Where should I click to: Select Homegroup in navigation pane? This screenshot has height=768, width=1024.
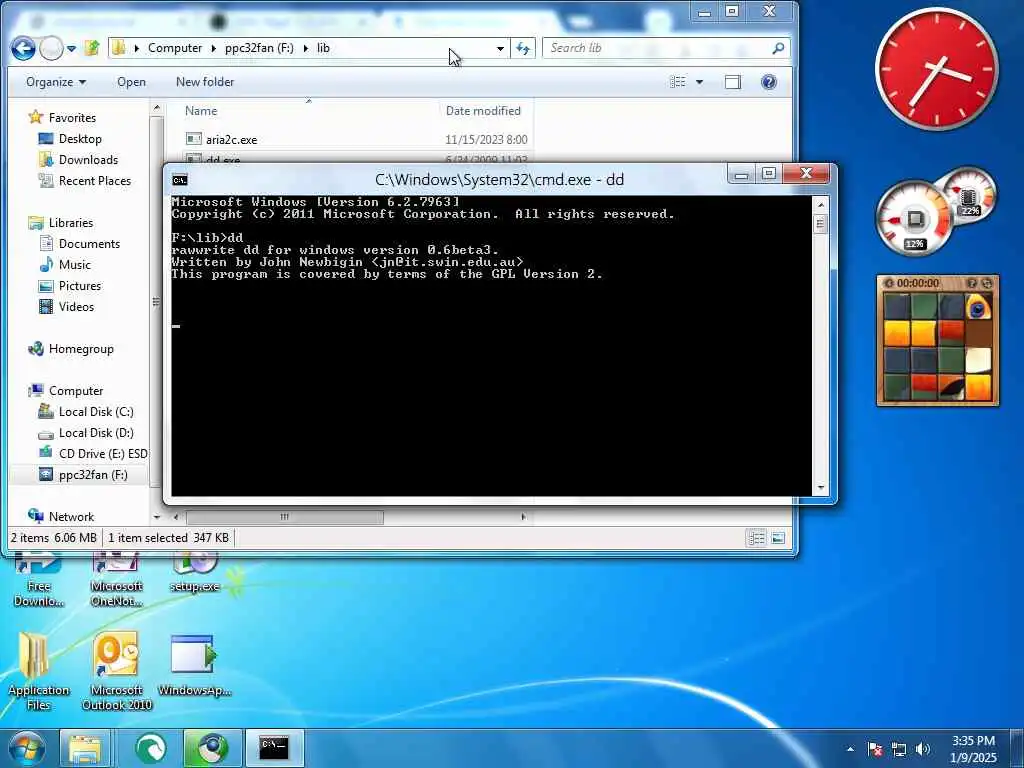(x=81, y=349)
